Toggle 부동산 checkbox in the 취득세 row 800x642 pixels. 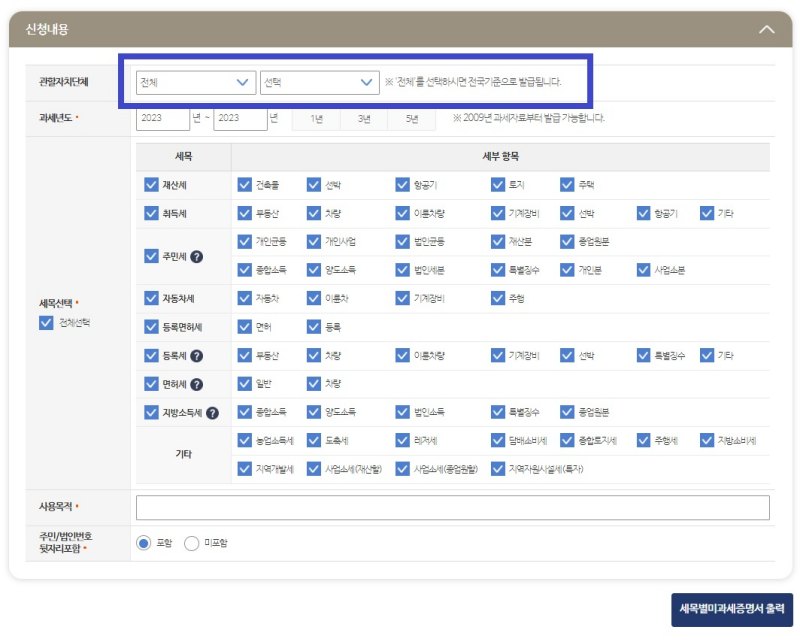tap(245, 213)
